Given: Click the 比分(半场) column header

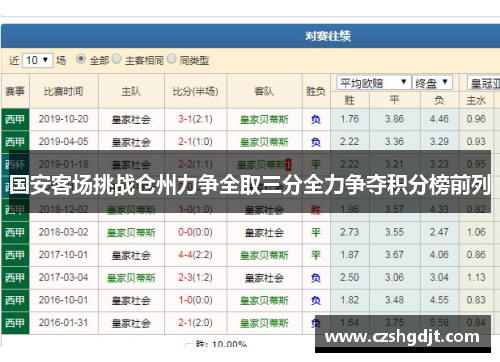Looking at the screenshot, I should pyautogui.click(x=195, y=91).
